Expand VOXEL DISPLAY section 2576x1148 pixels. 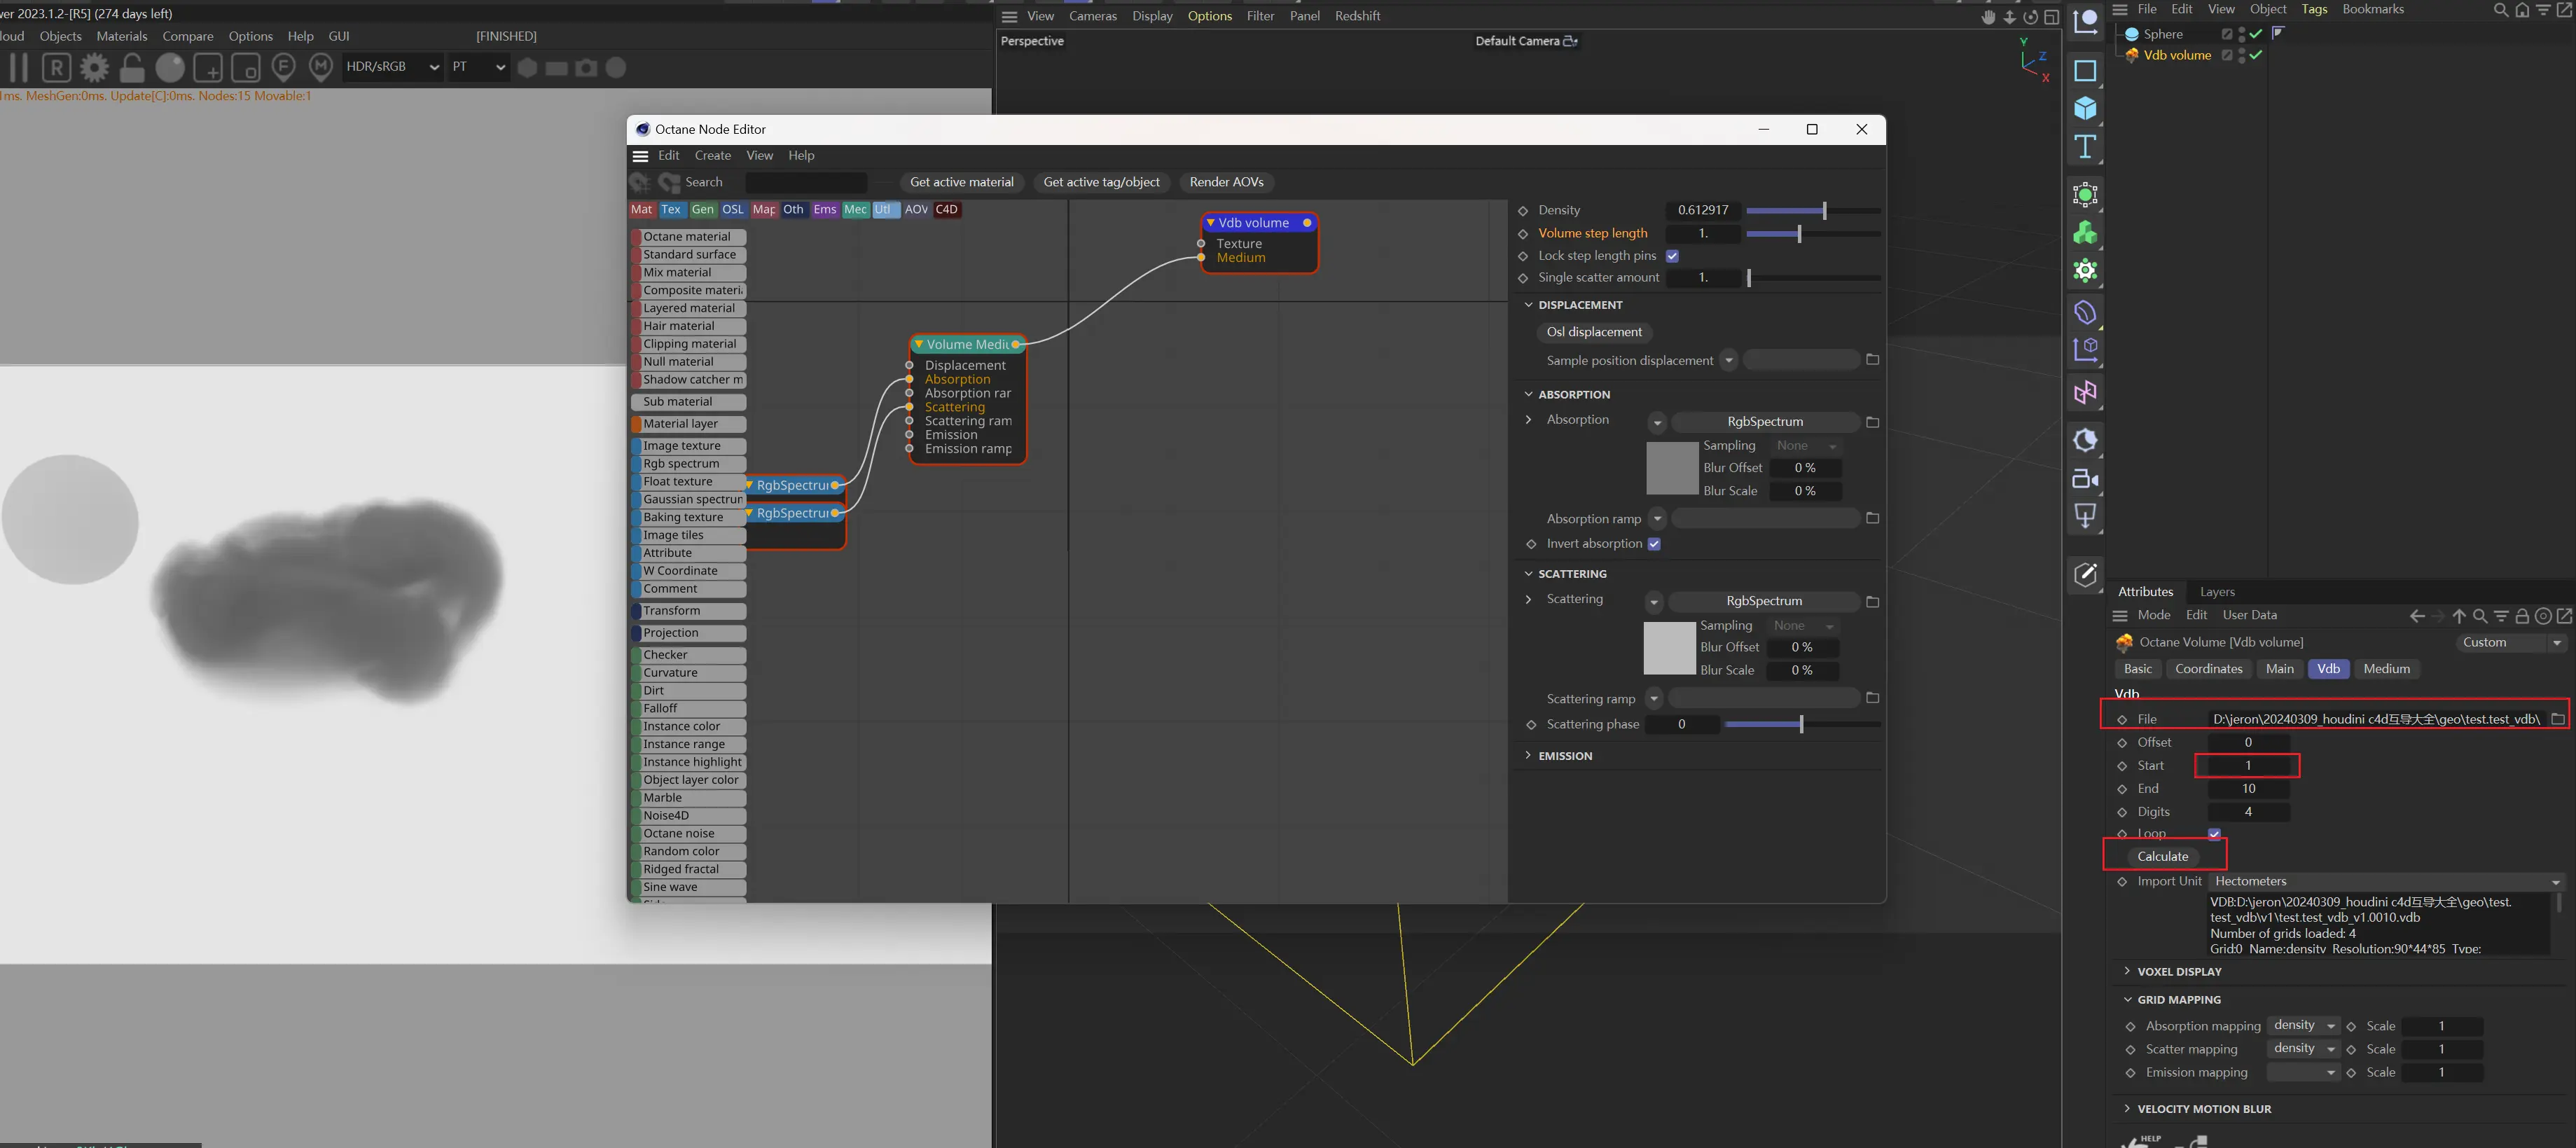pyautogui.click(x=2127, y=972)
